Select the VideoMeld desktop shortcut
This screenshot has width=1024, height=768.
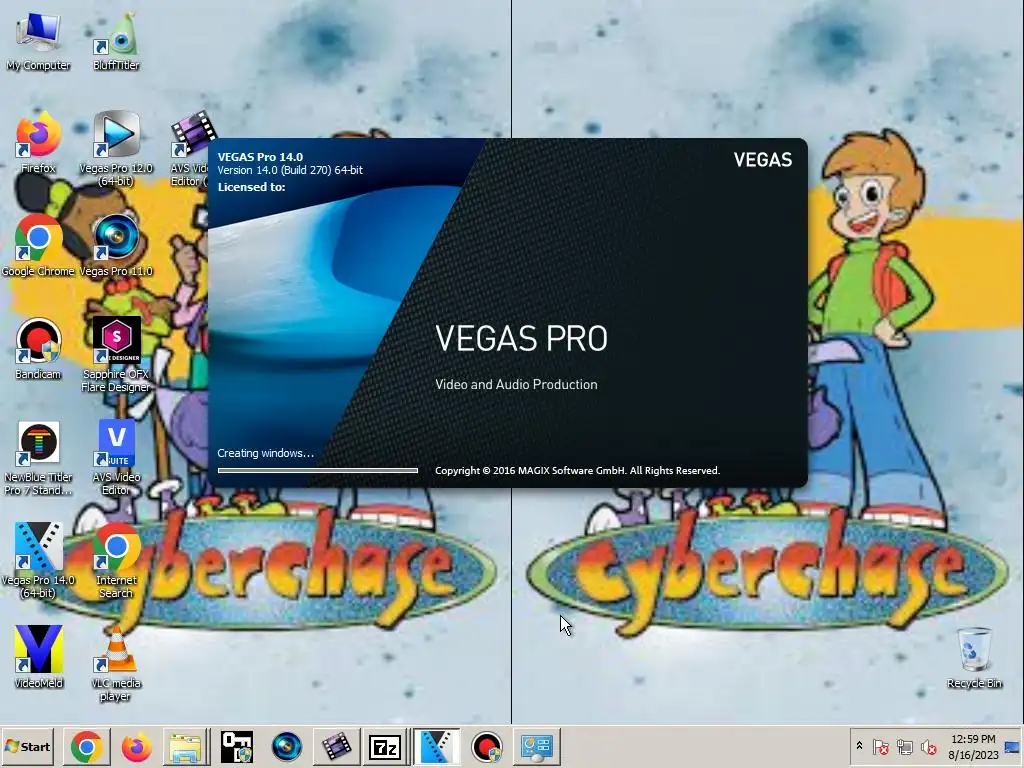(x=38, y=658)
